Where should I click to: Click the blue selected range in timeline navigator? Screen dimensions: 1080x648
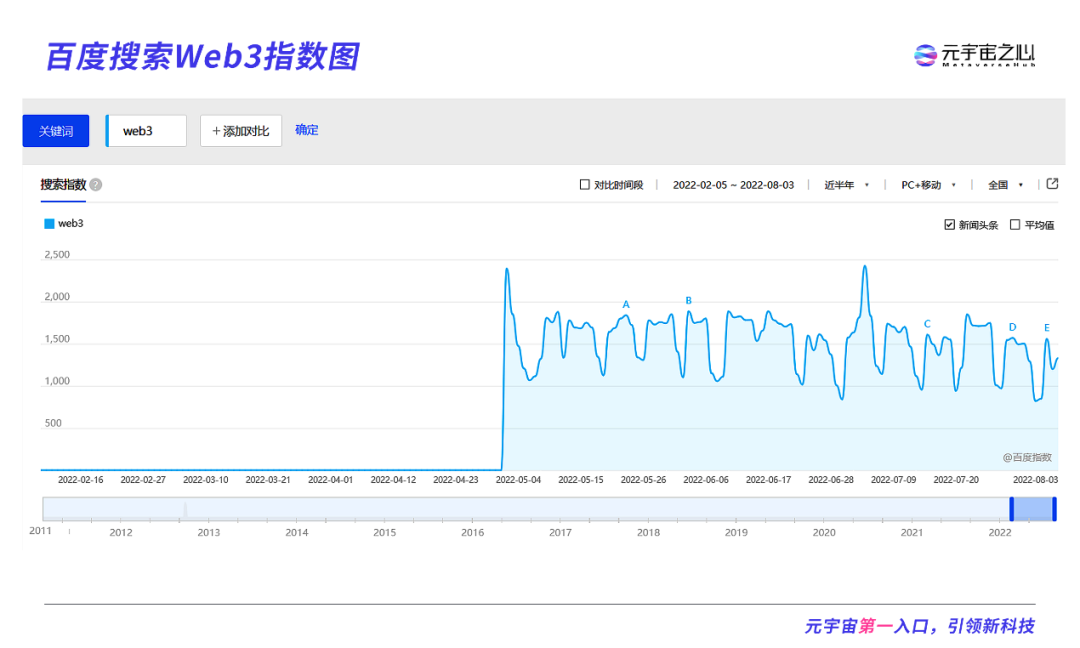pyautogui.click(x=1033, y=509)
